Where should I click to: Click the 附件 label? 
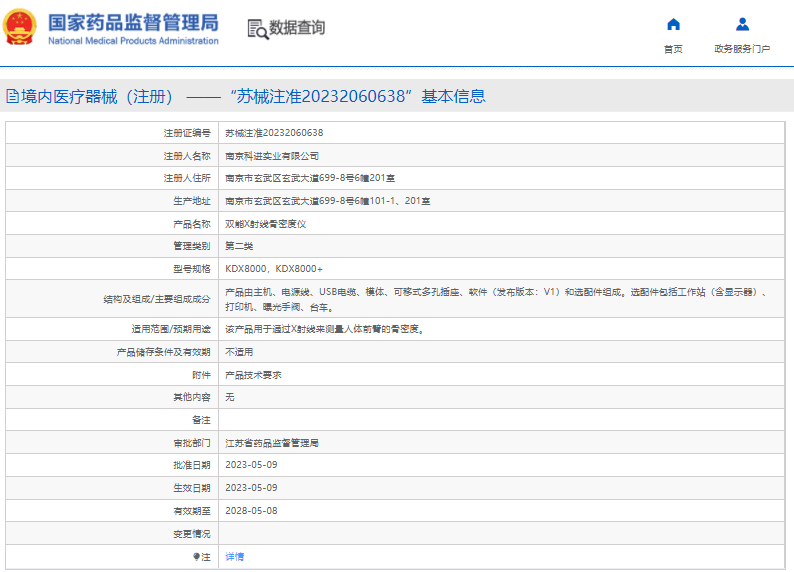point(201,375)
